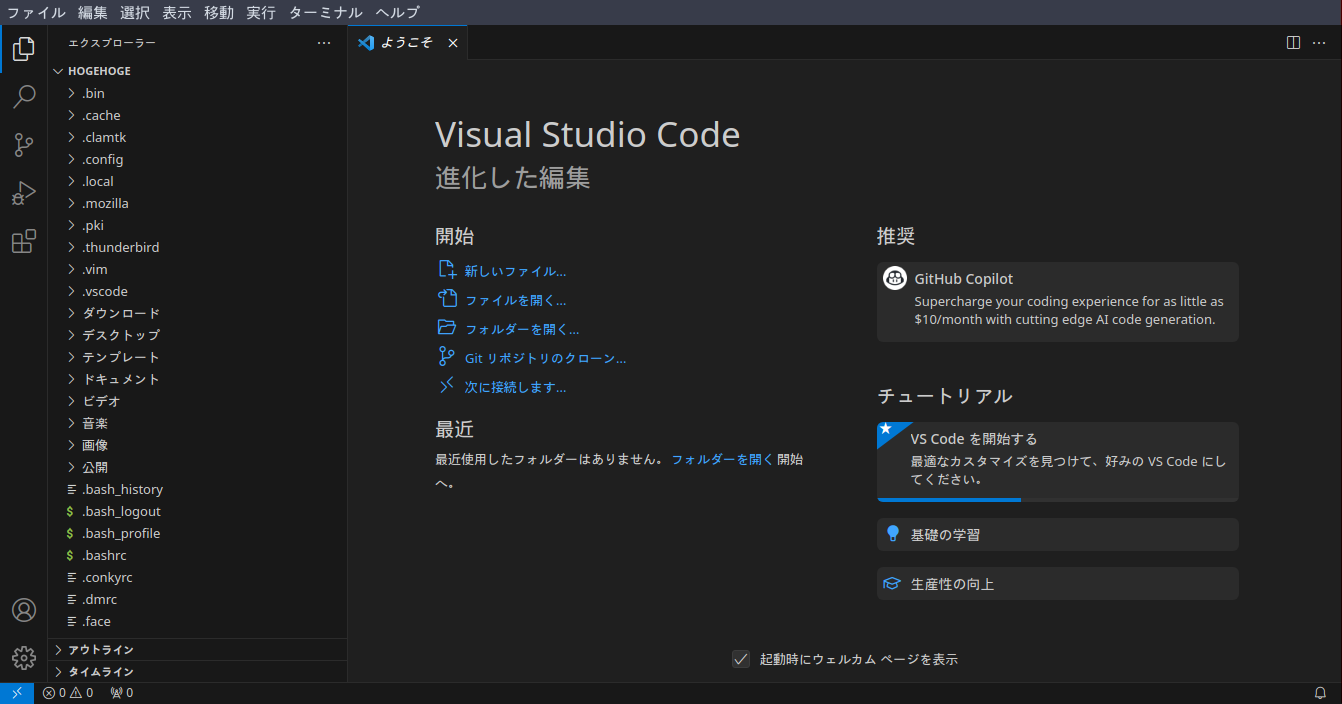Open the Explorer view in activity bar

click(x=24, y=48)
